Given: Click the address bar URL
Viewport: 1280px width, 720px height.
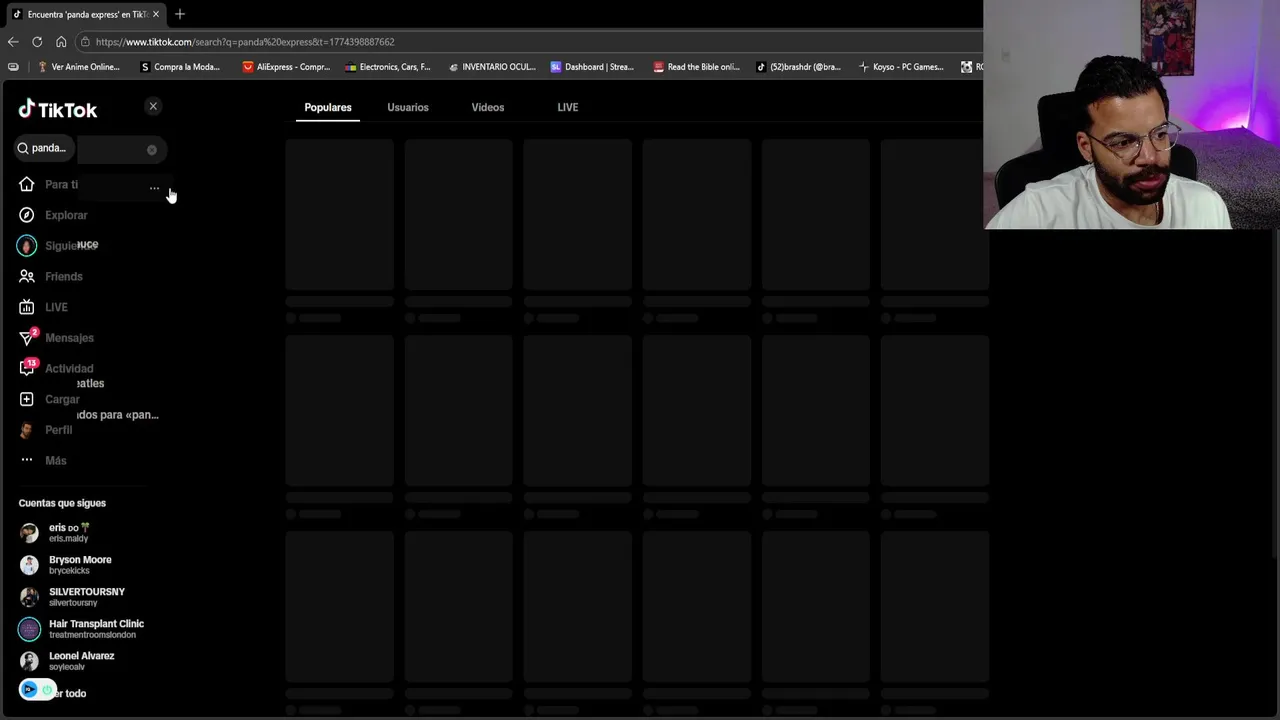Looking at the screenshot, I should 245,42.
